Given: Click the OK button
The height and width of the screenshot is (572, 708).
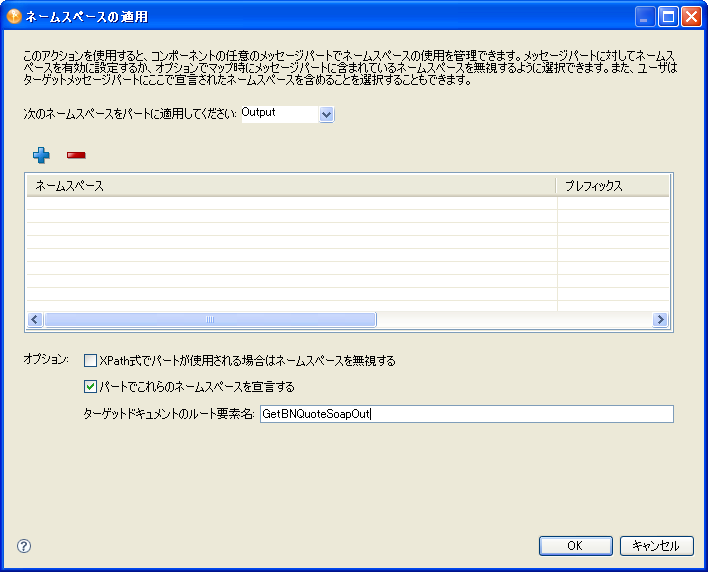Looking at the screenshot, I should pyautogui.click(x=576, y=546).
